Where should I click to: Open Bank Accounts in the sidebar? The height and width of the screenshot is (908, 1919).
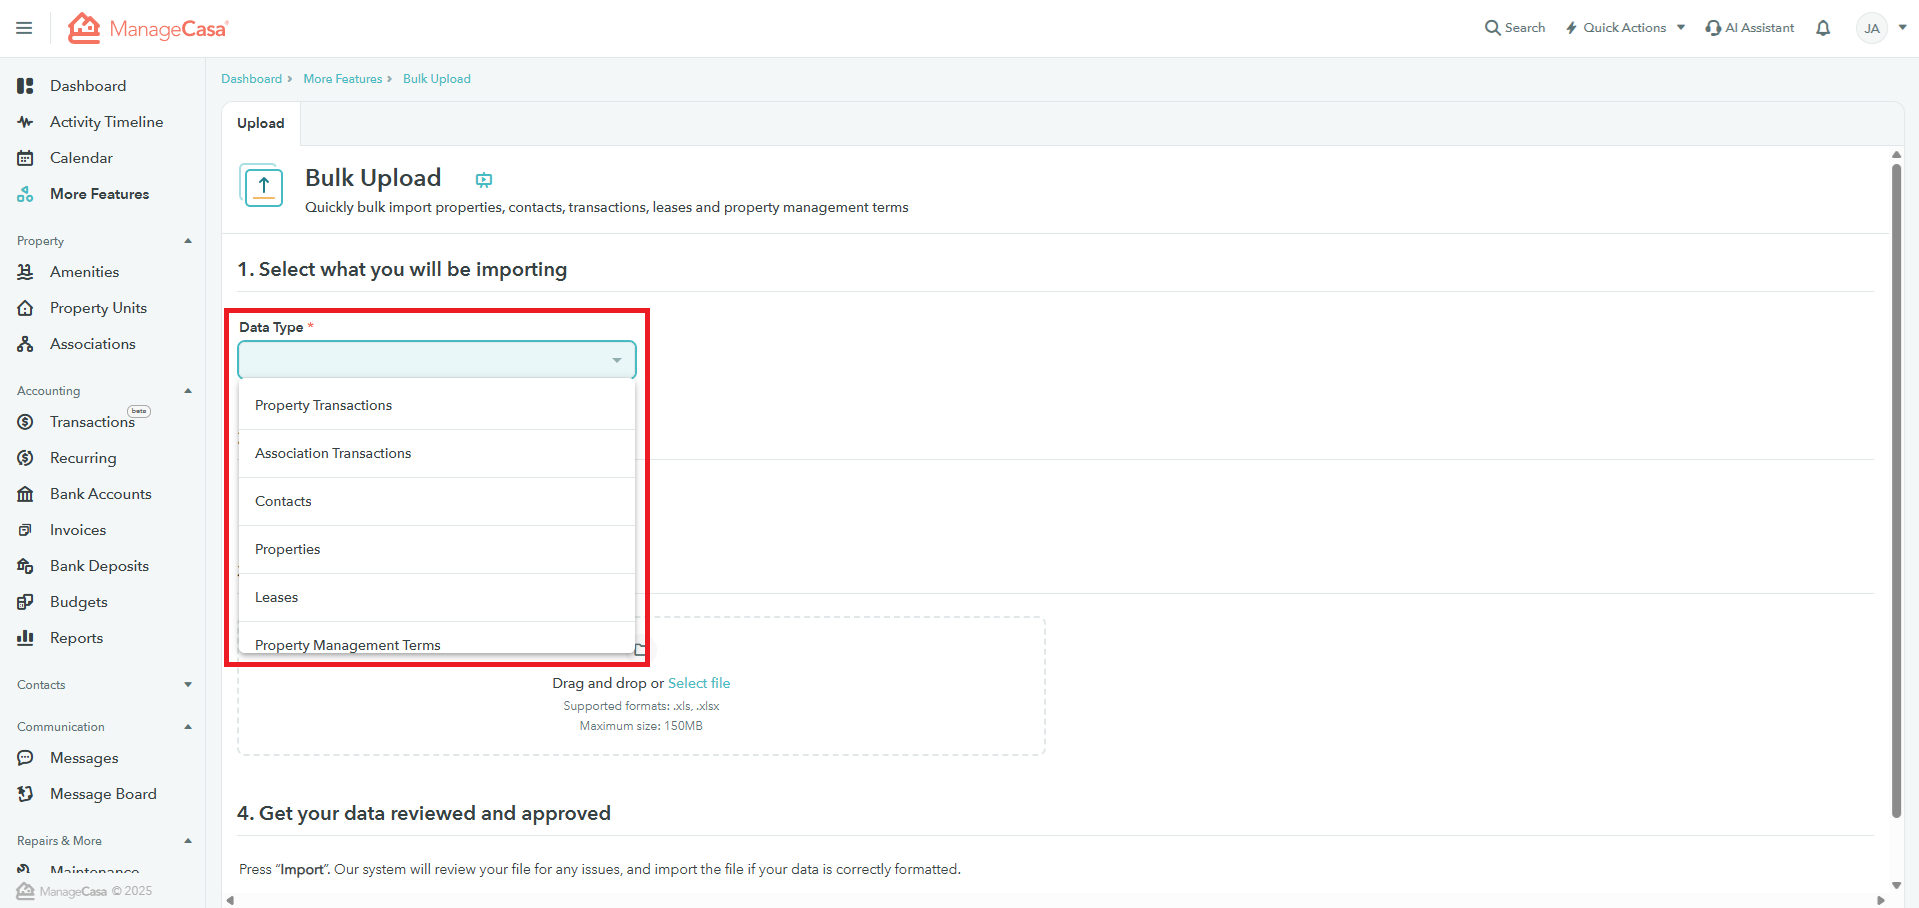100,494
